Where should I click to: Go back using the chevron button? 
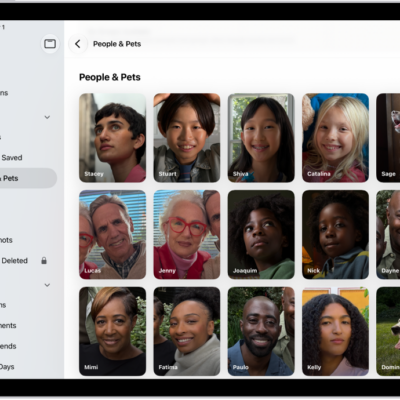pyautogui.click(x=78, y=44)
